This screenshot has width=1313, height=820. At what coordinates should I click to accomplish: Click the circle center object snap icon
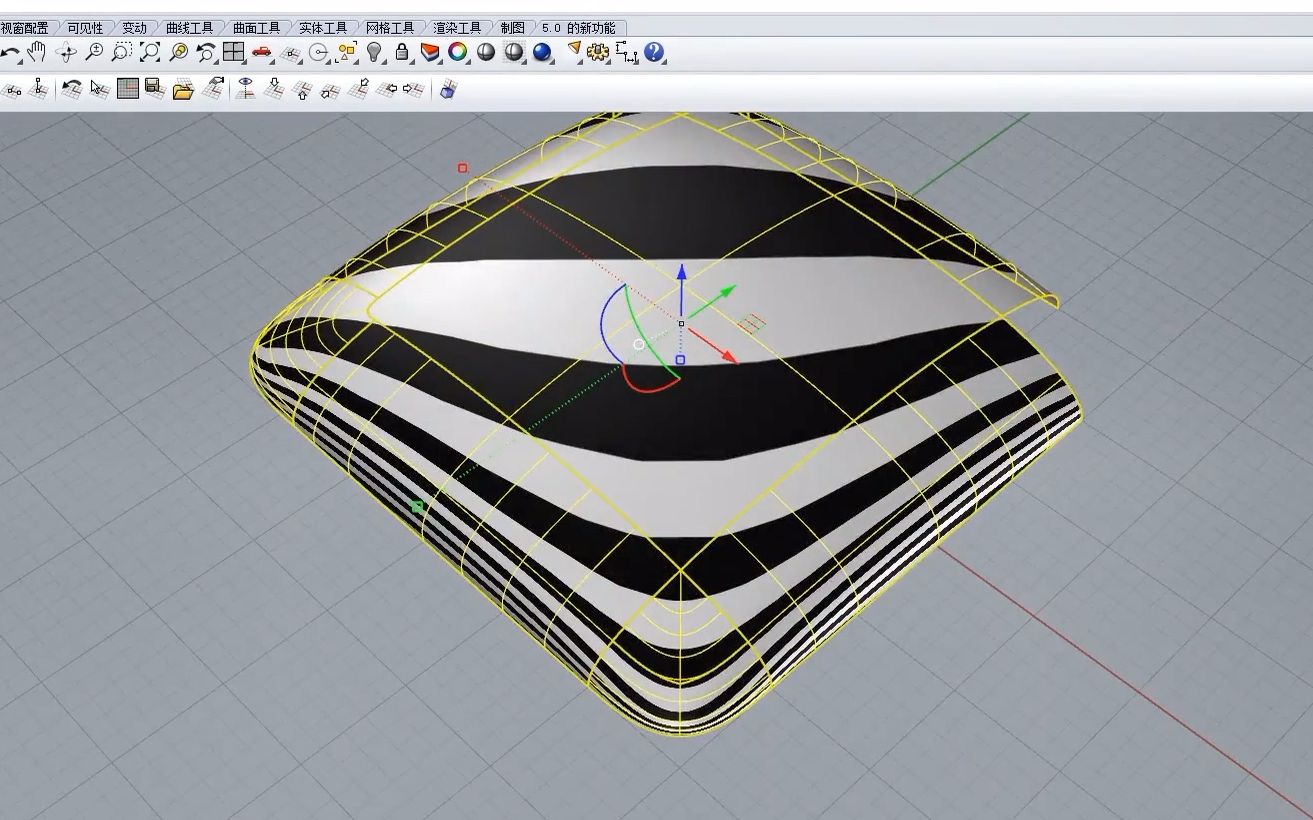319,53
